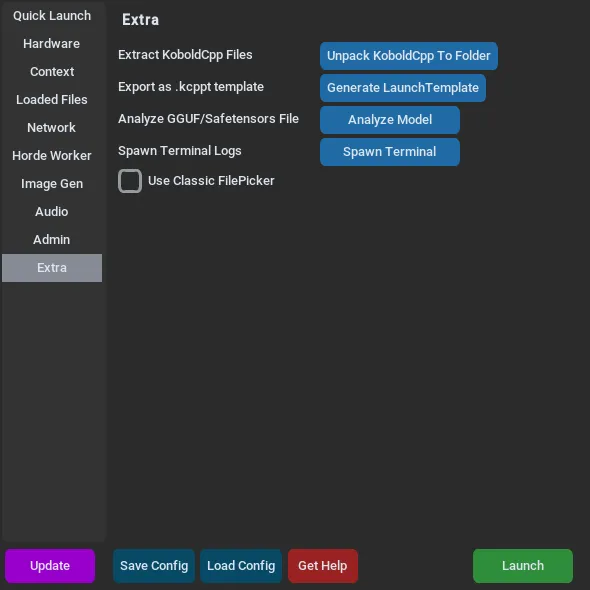Open Get Help
Image resolution: width=590 pixels, height=590 pixels.
(323, 566)
